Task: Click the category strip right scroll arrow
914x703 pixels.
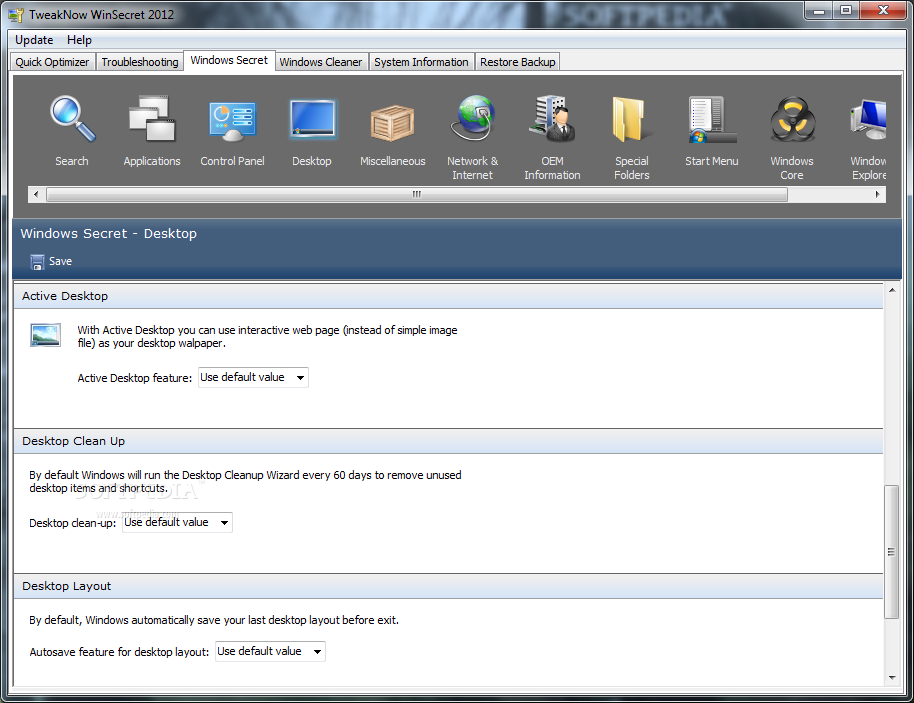Action: tap(877, 194)
